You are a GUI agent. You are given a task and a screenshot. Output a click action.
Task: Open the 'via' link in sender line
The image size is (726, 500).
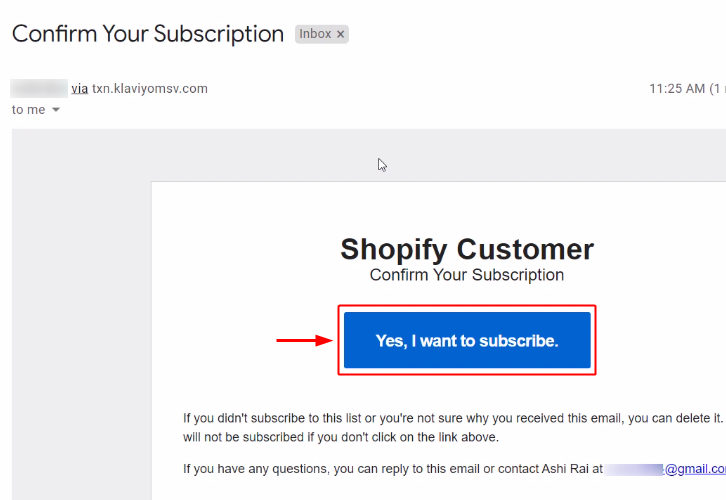click(x=80, y=88)
